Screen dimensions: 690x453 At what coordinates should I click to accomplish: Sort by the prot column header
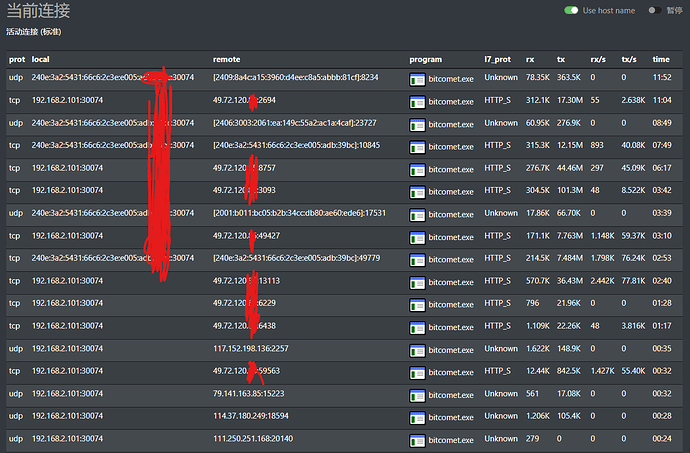[x=17, y=59]
